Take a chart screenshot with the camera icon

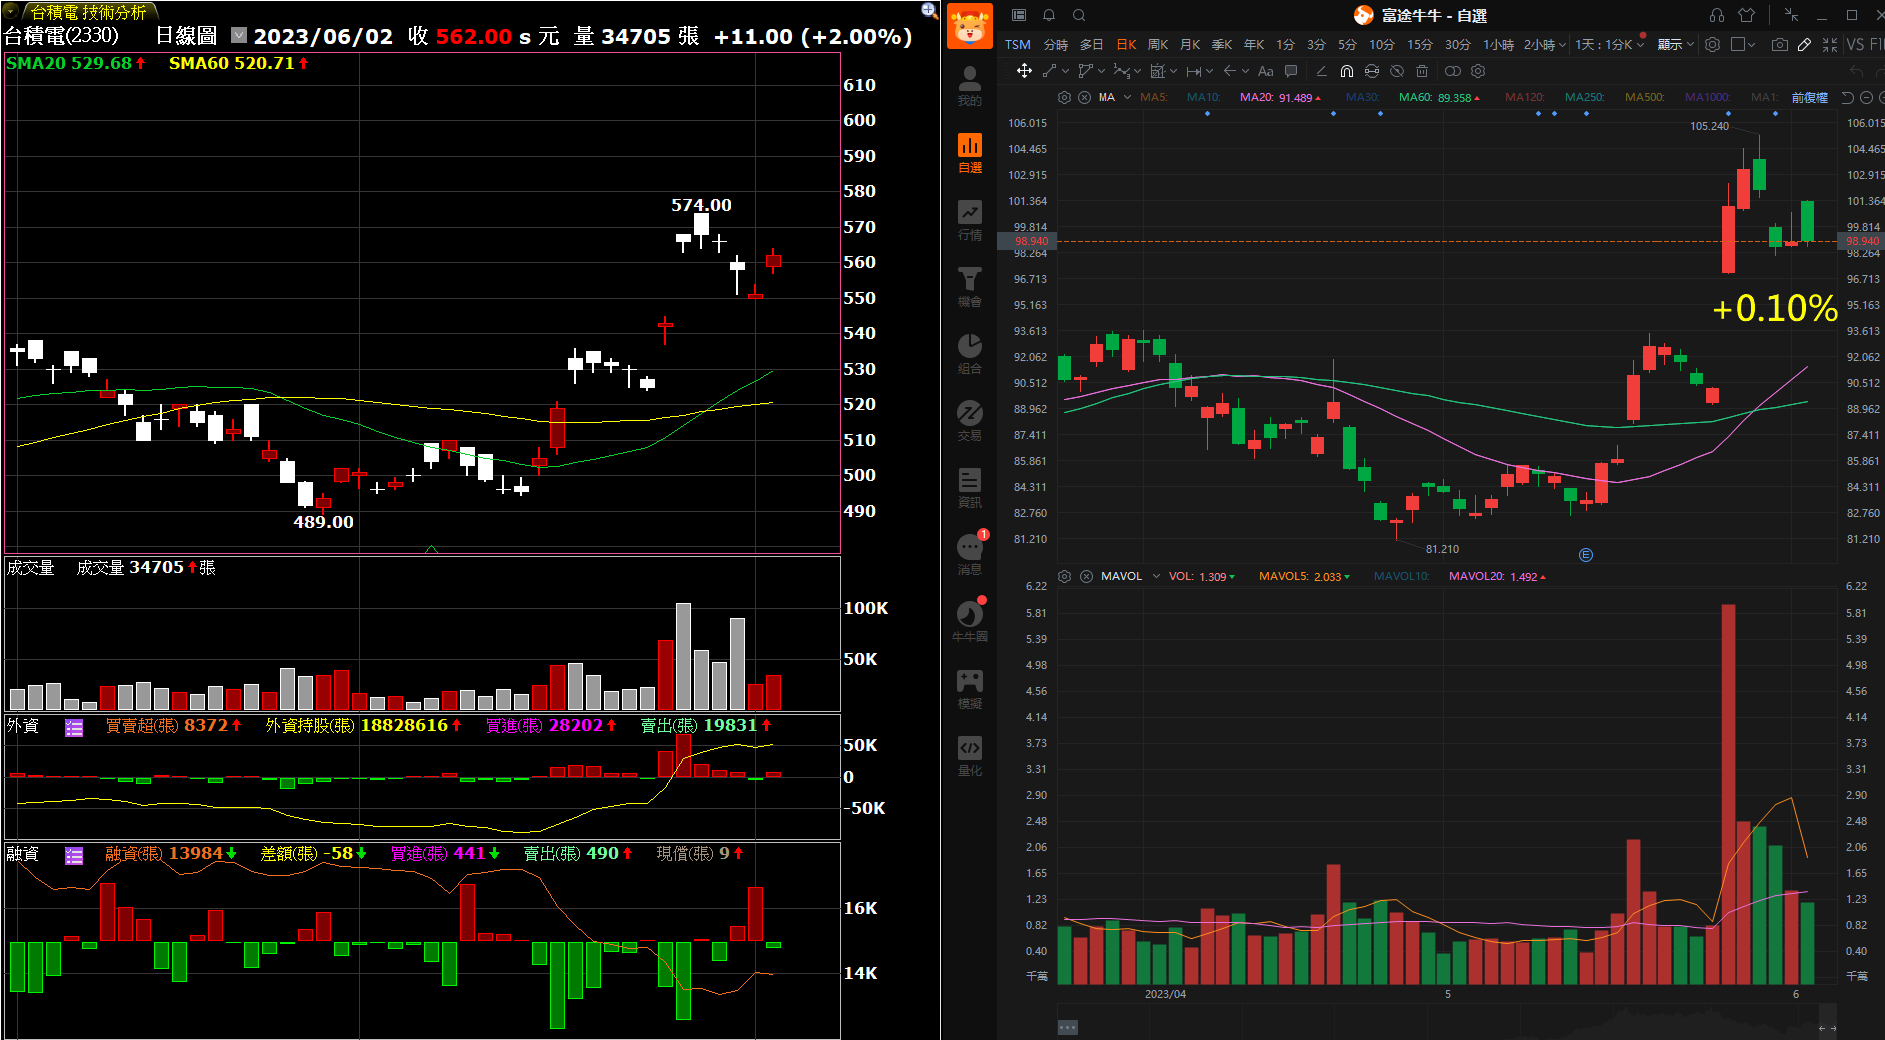point(1779,44)
